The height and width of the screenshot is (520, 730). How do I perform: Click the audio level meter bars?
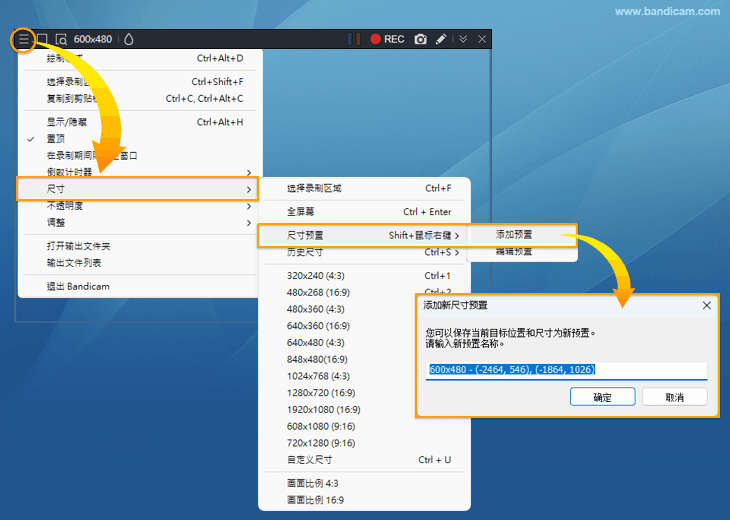click(354, 39)
